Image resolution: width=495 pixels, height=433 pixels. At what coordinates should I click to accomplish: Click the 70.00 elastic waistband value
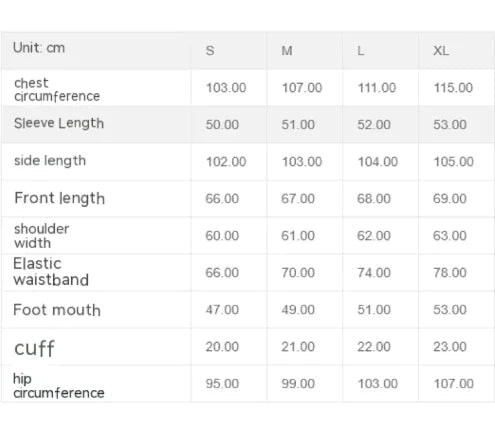[298, 273]
